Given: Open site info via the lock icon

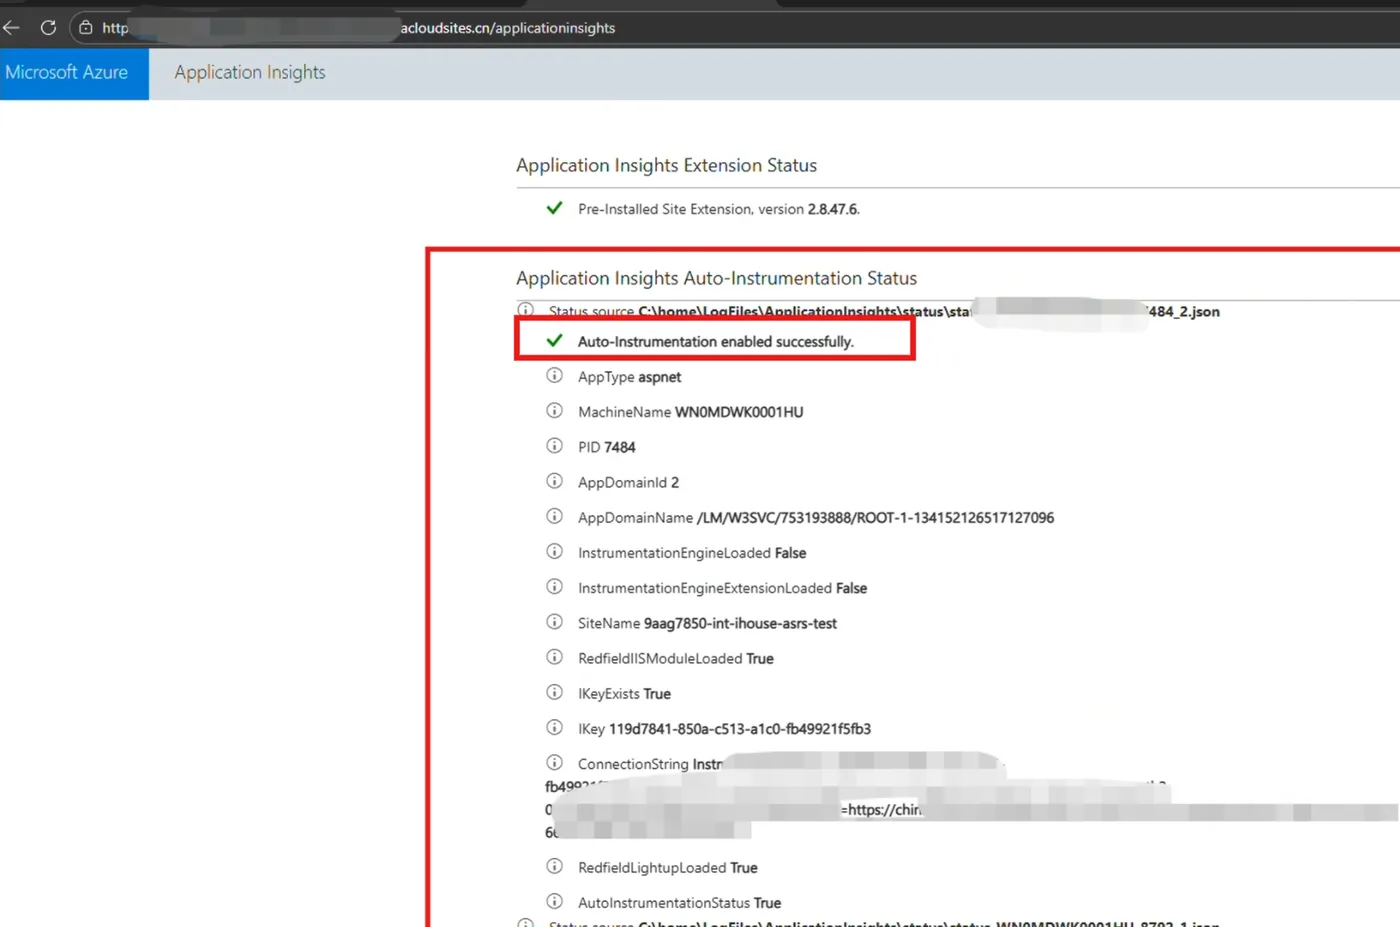Looking at the screenshot, I should click(86, 28).
